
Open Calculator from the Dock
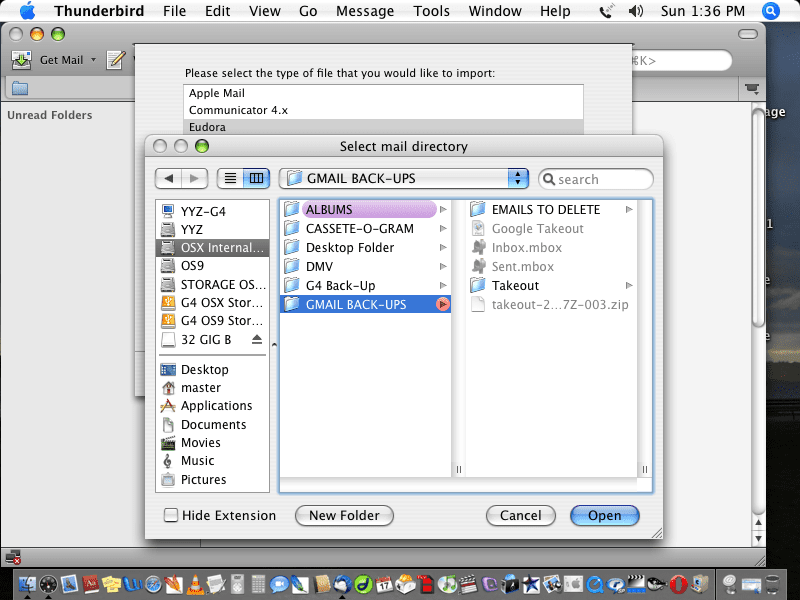tap(258, 584)
